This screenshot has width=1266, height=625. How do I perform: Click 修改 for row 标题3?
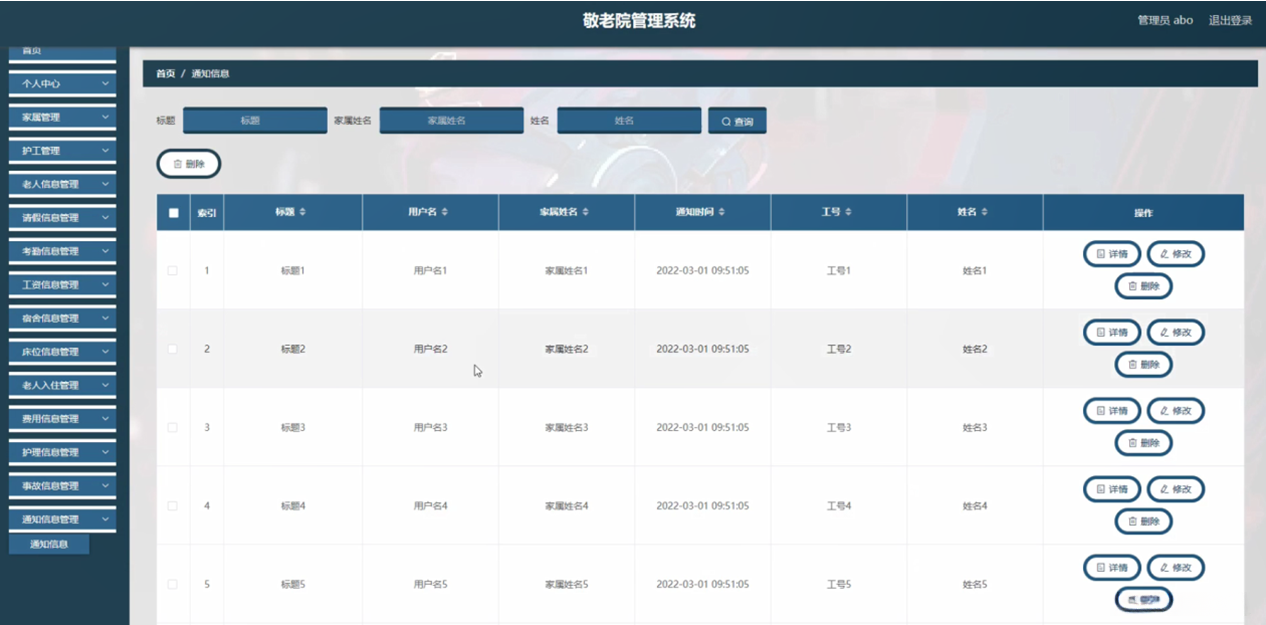tap(1175, 410)
